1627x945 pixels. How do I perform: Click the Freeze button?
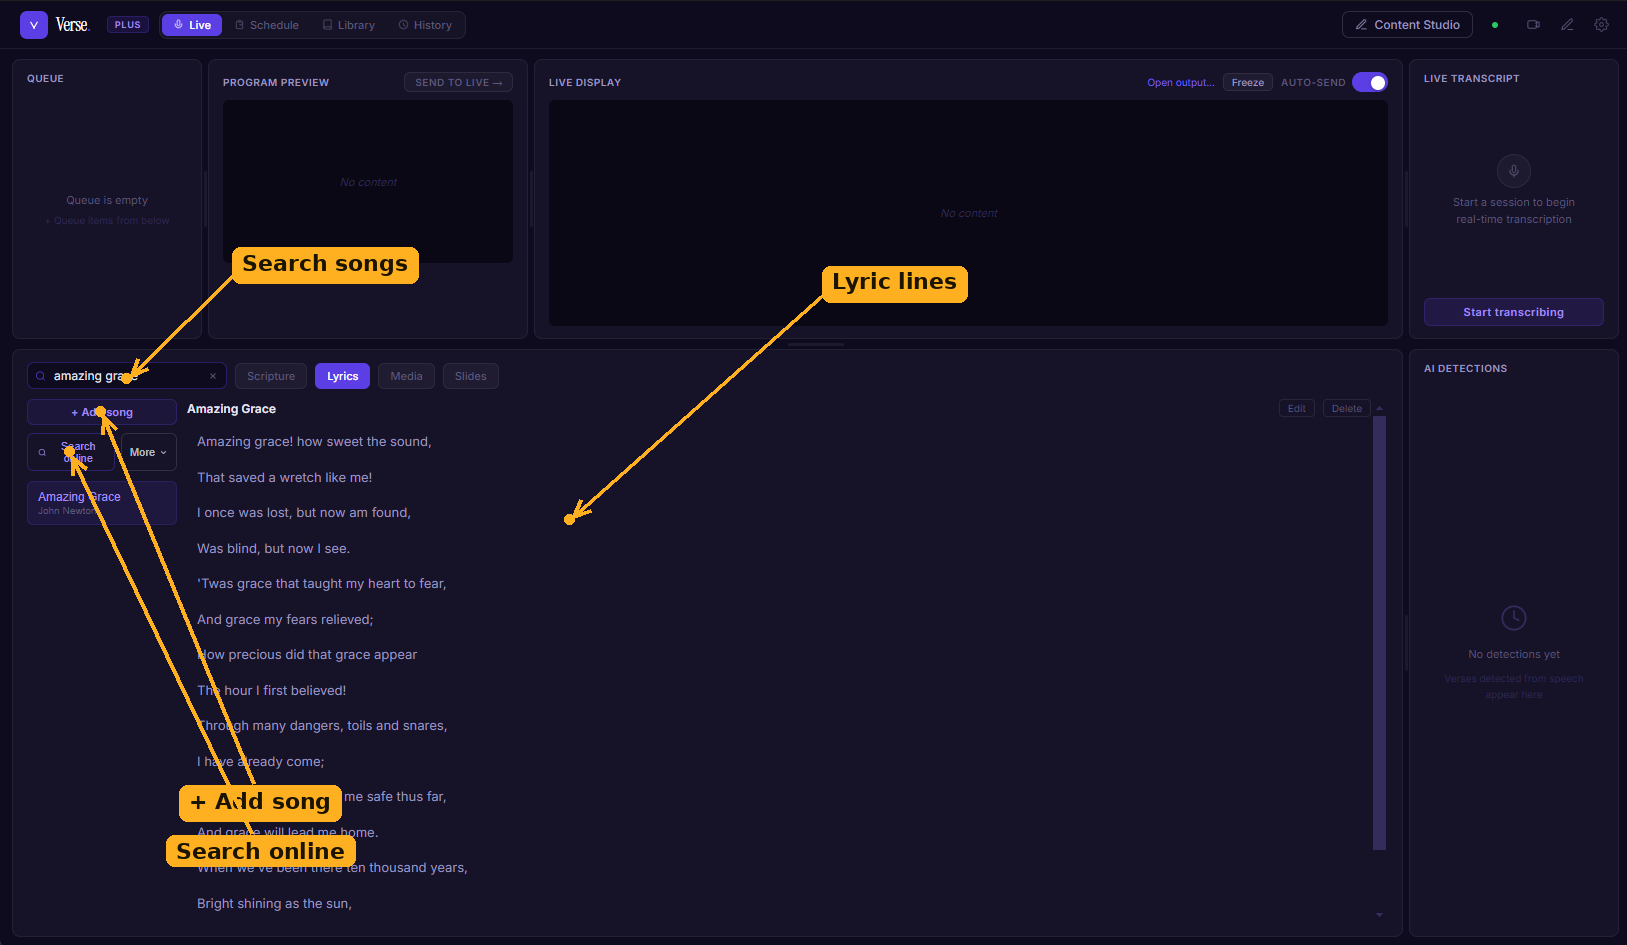point(1247,82)
